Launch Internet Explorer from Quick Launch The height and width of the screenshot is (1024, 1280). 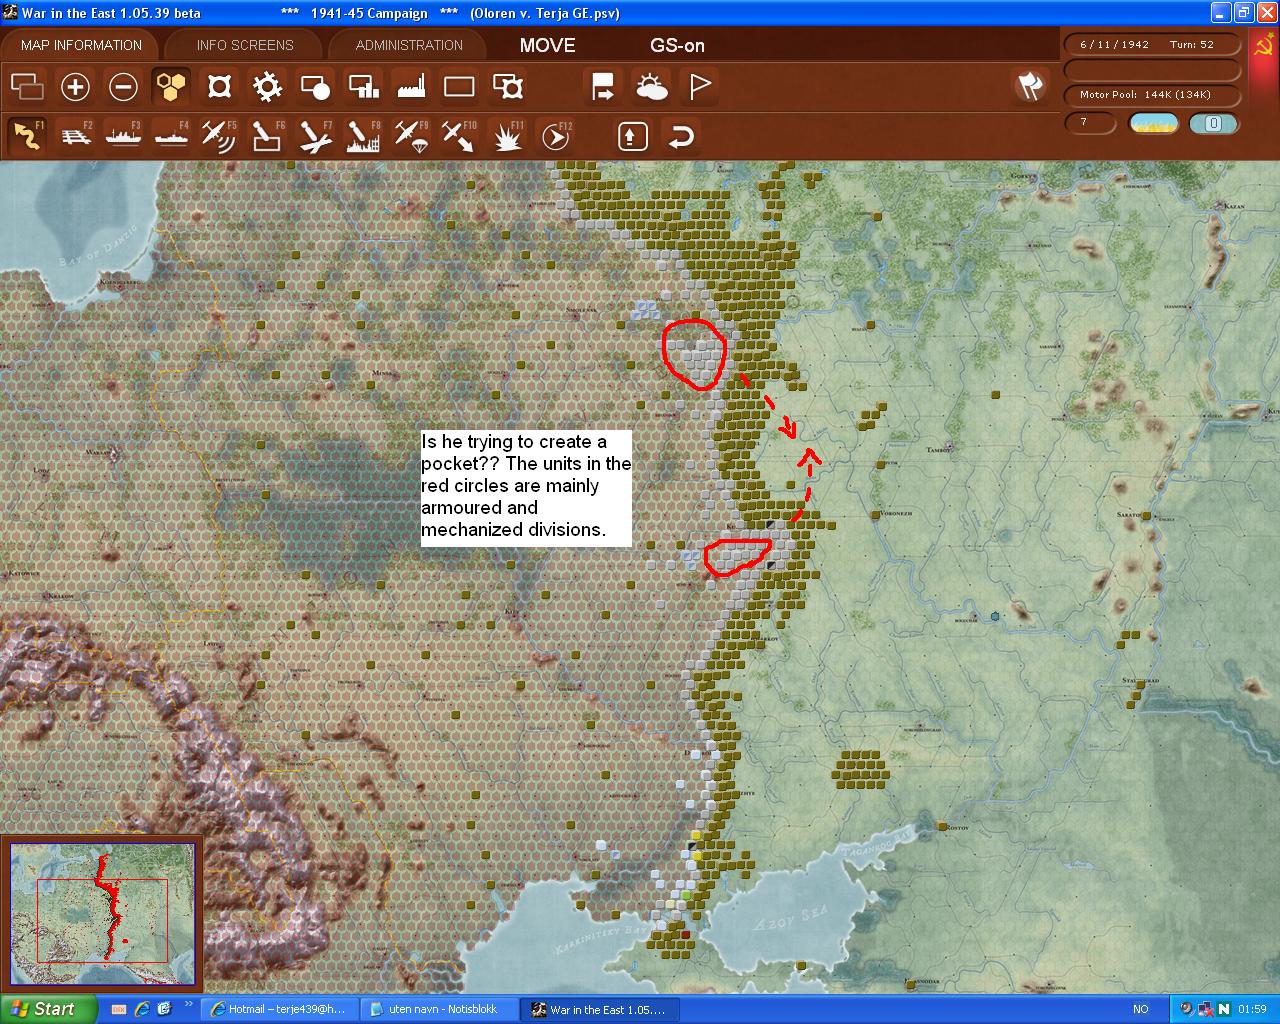(142, 1009)
